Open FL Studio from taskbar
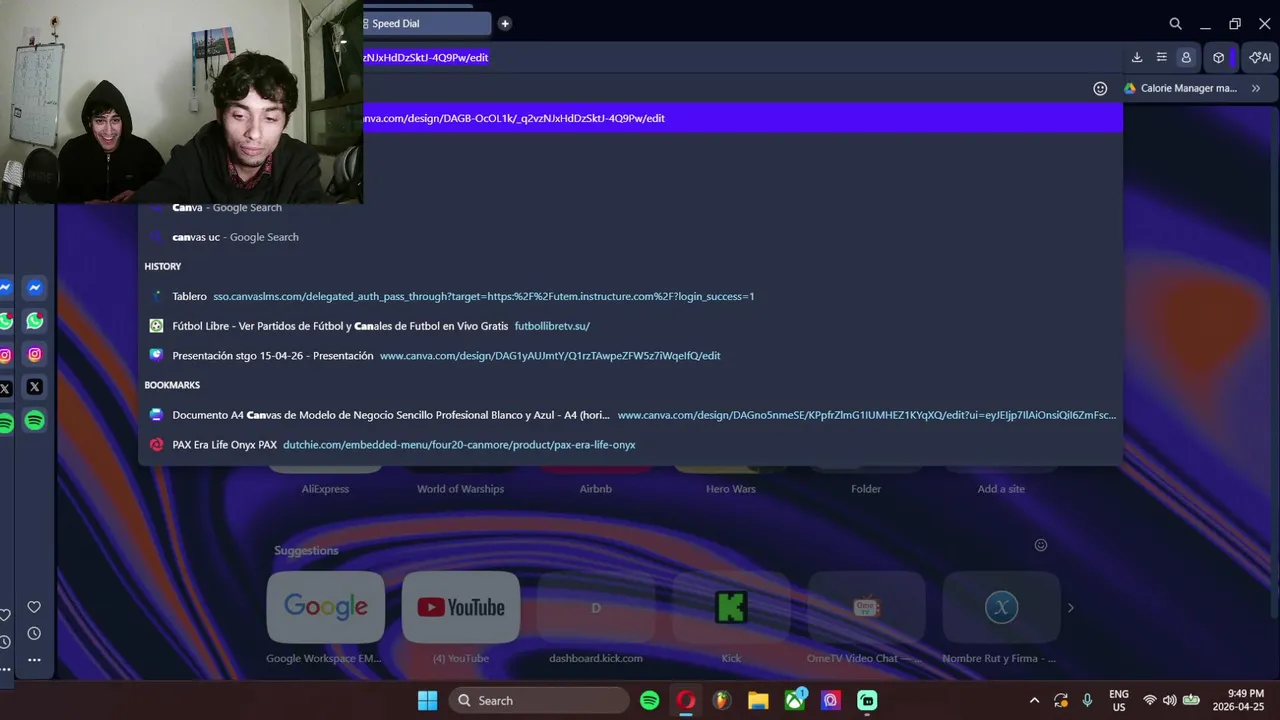Viewport: 1280px width, 720px height. pyautogui.click(x=722, y=701)
